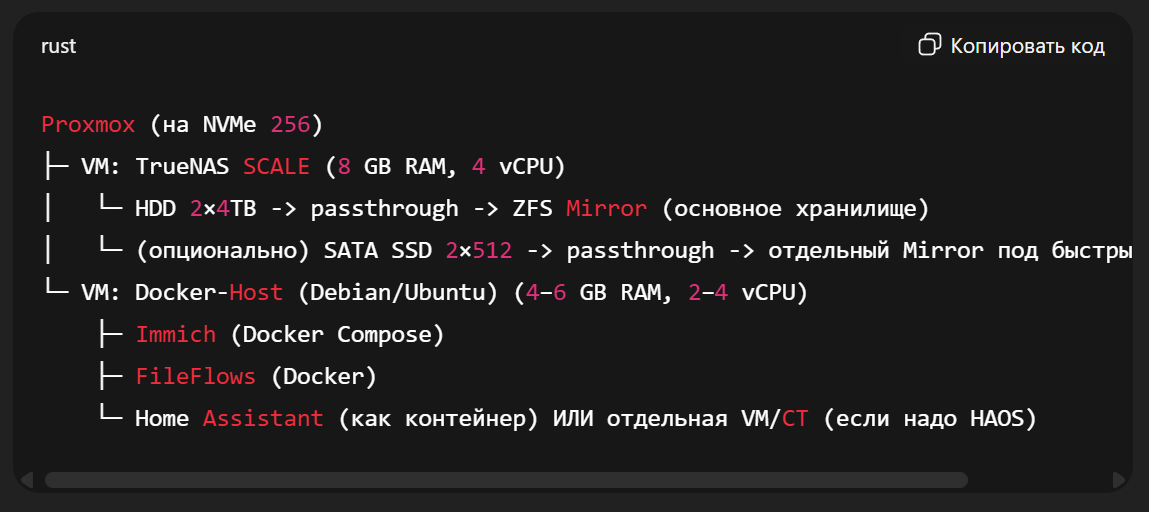Click the red "Assistant" word
Image resolution: width=1149 pixels, height=512 pixels.
pos(263,418)
